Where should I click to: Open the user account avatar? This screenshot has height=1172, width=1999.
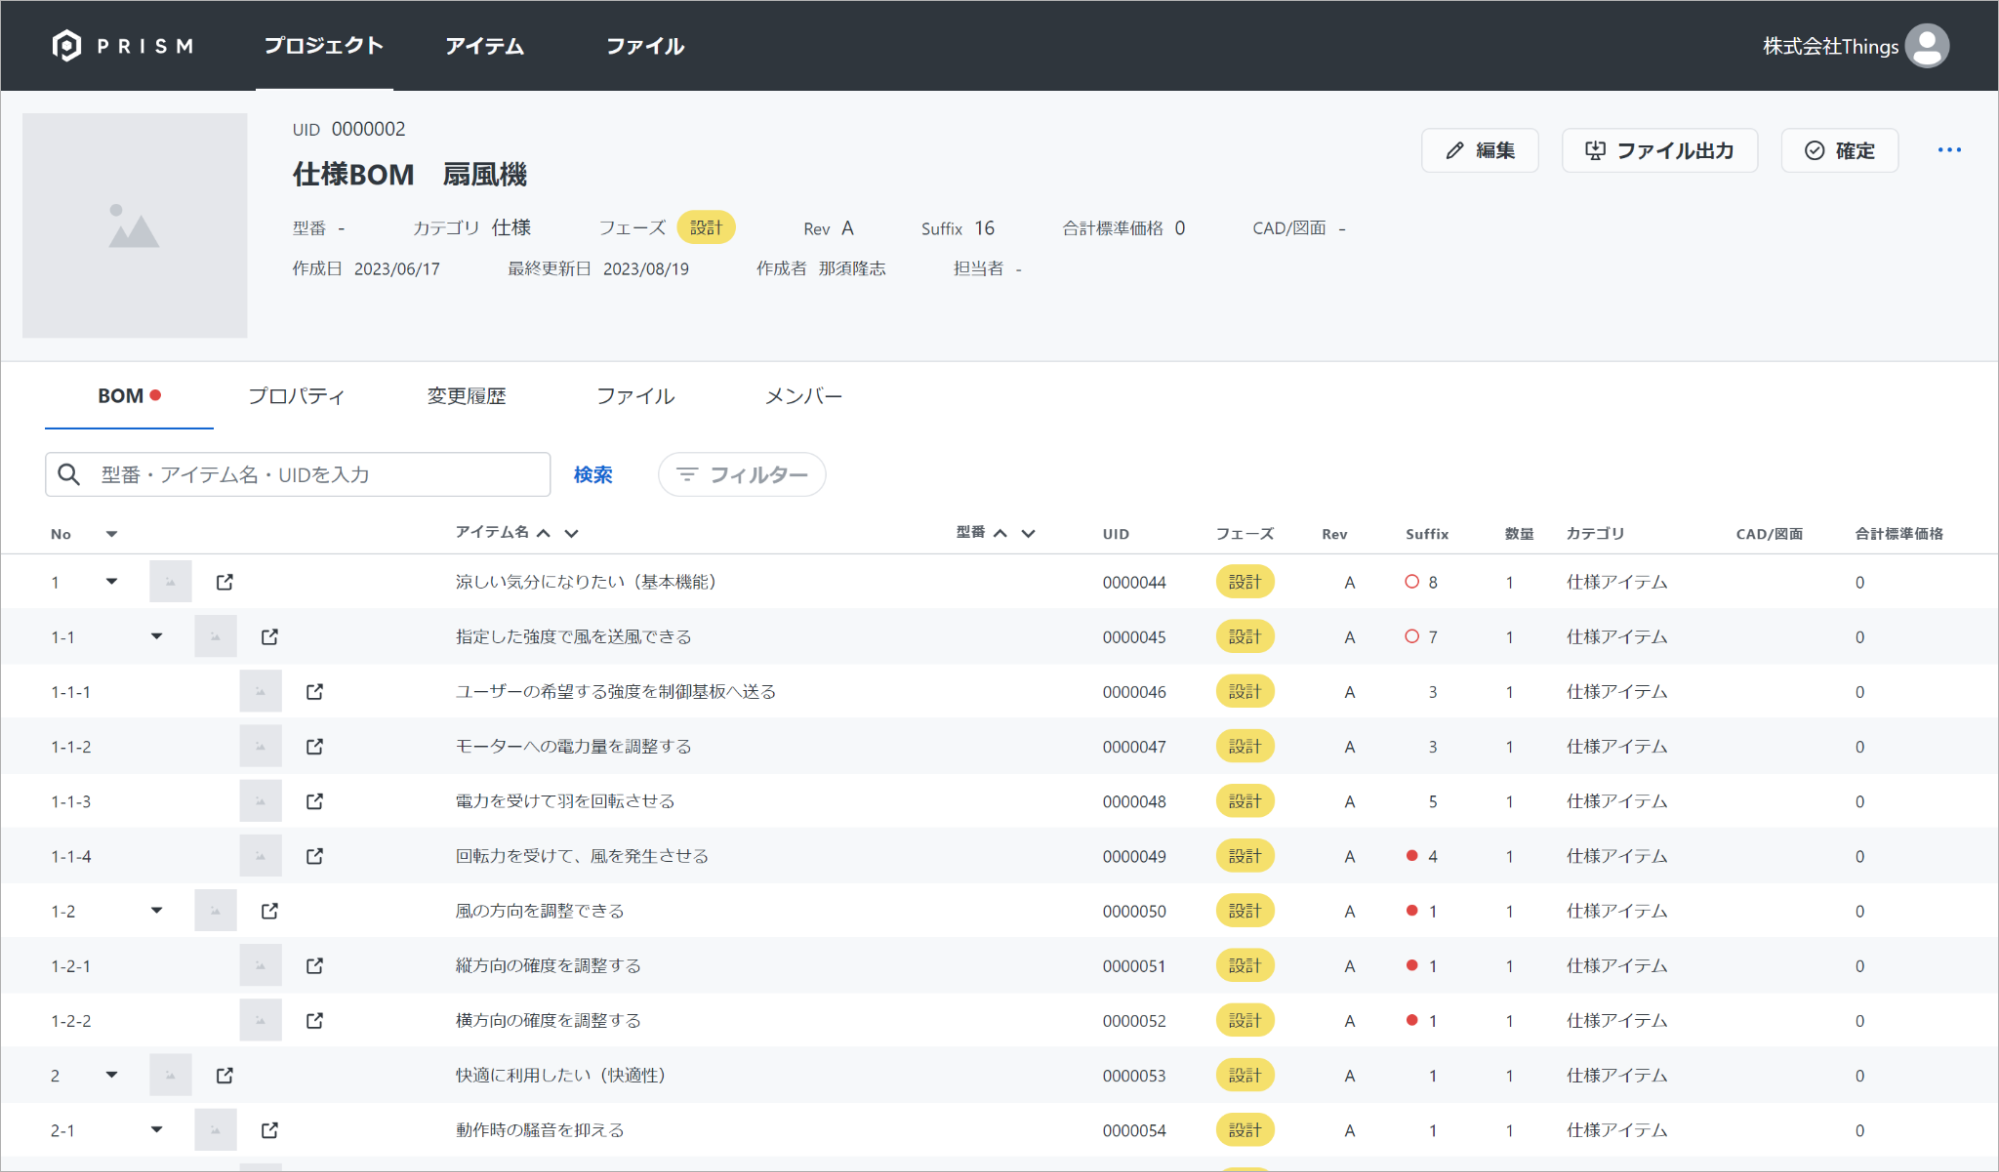1927,46
